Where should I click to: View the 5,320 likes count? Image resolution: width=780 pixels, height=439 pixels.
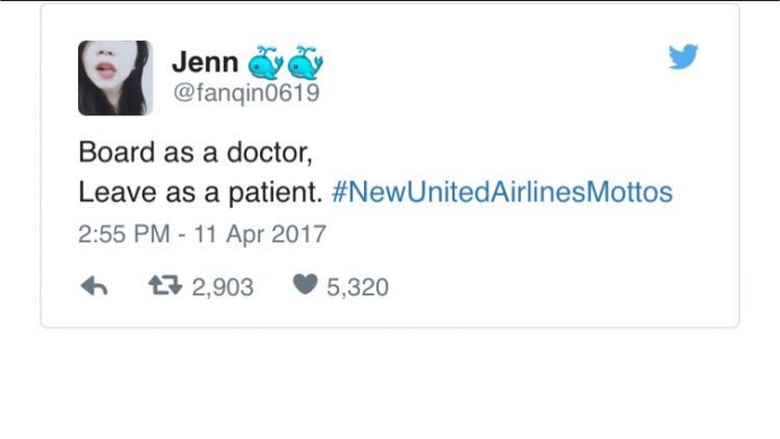[357, 288]
